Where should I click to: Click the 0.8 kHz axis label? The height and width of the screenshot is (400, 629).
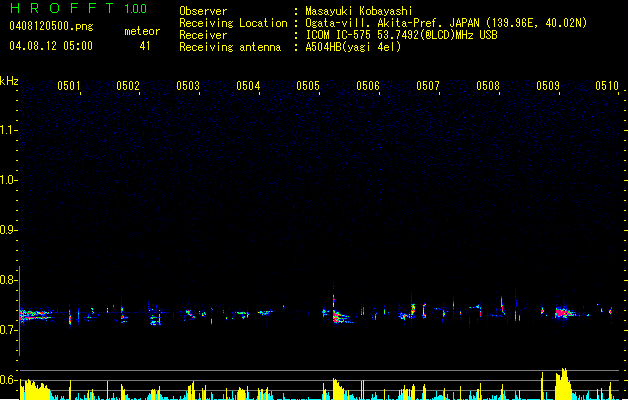pos(8,280)
